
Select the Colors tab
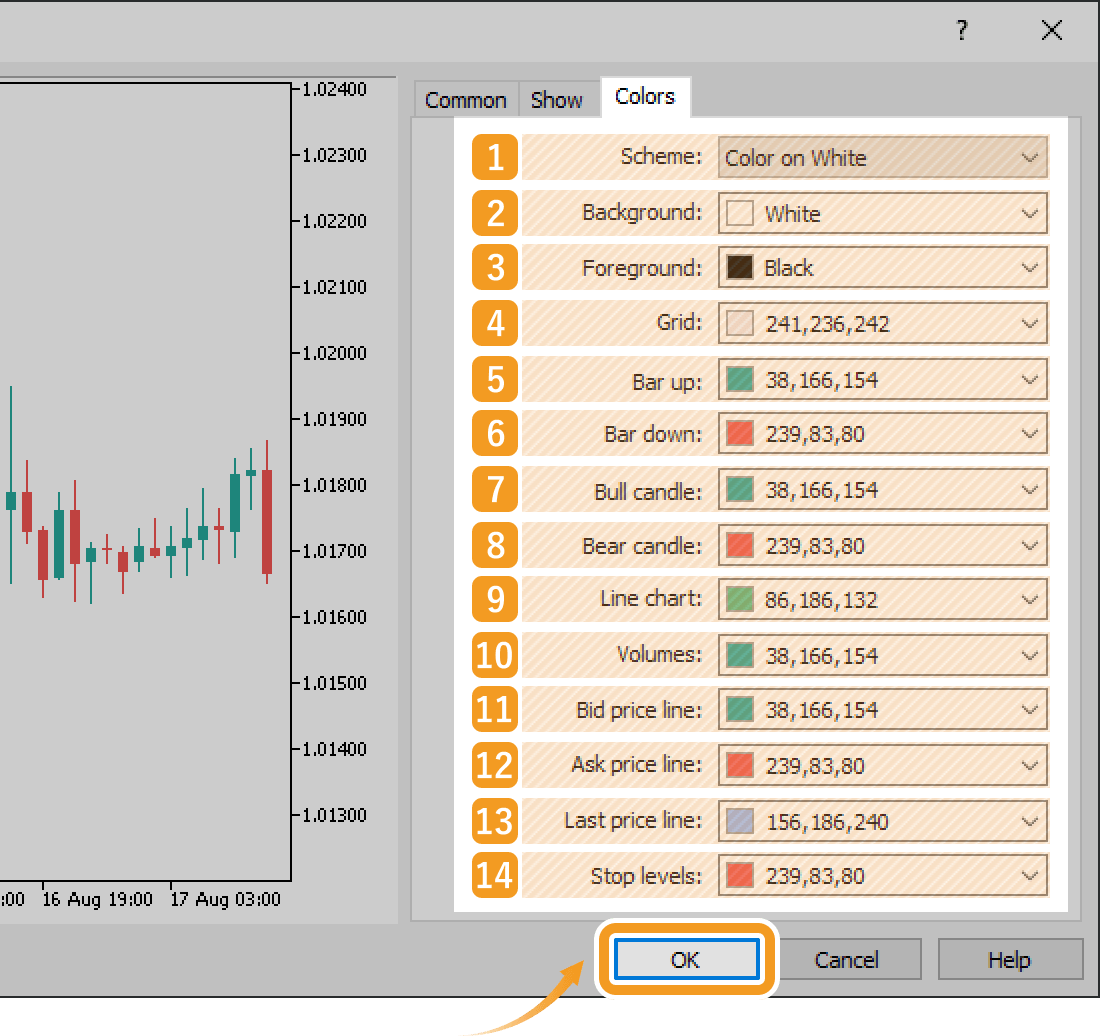[x=645, y=97]
